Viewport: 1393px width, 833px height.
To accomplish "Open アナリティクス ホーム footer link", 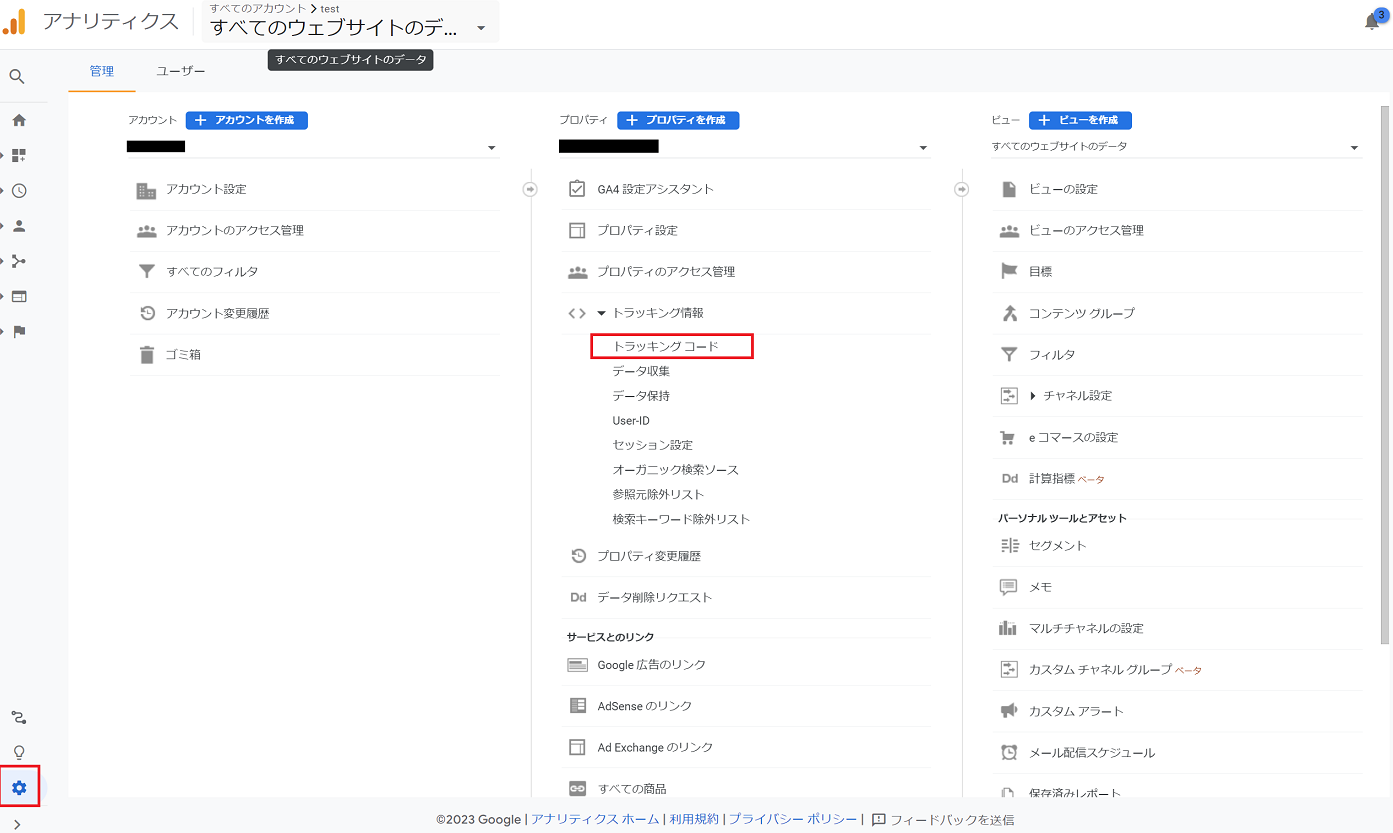I will (595, 819).
